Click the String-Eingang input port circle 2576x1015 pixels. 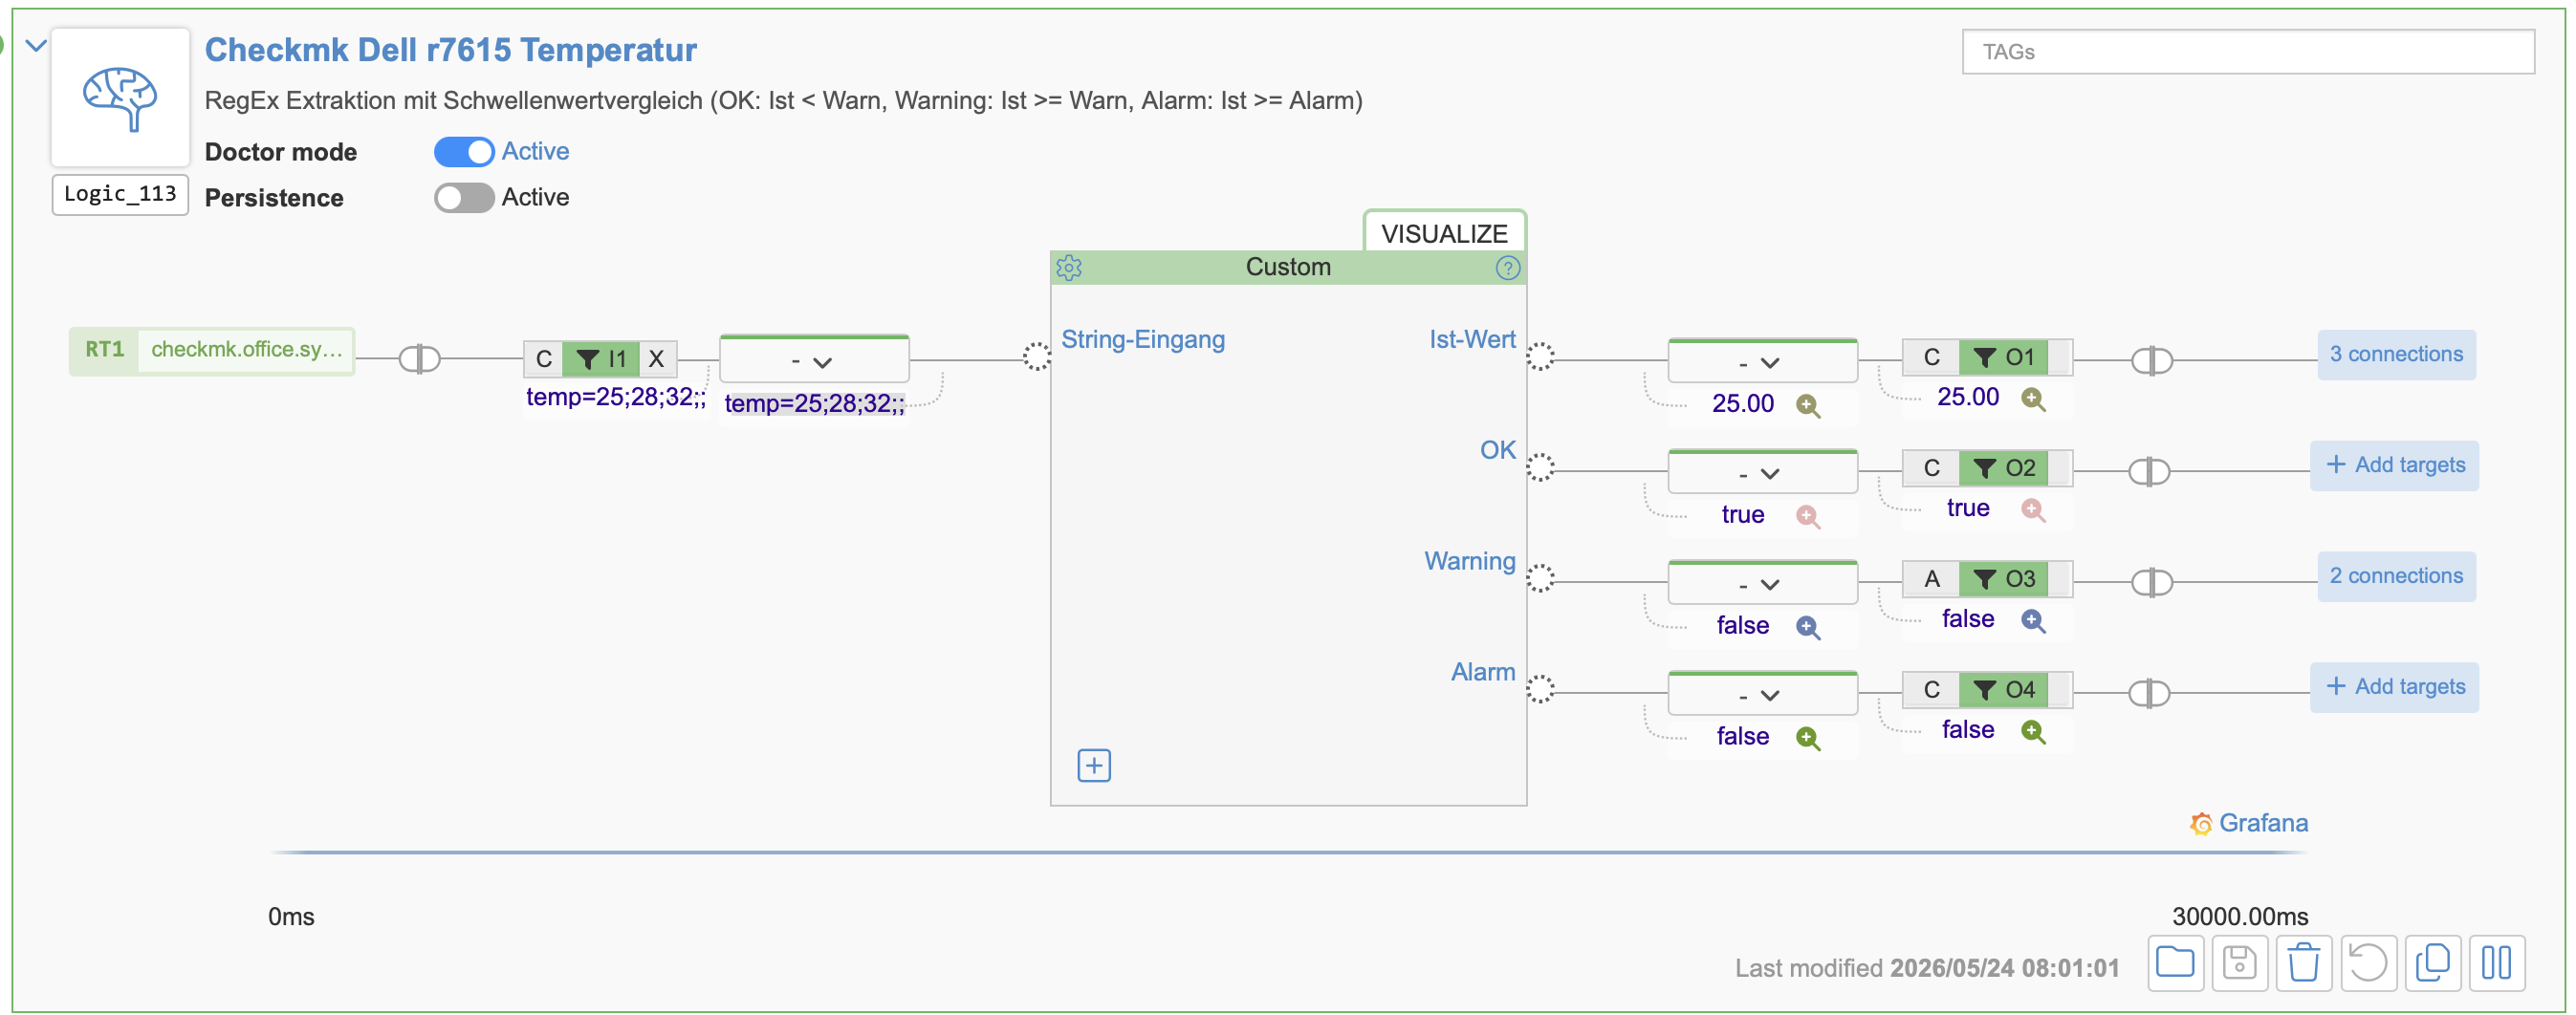1037,356
